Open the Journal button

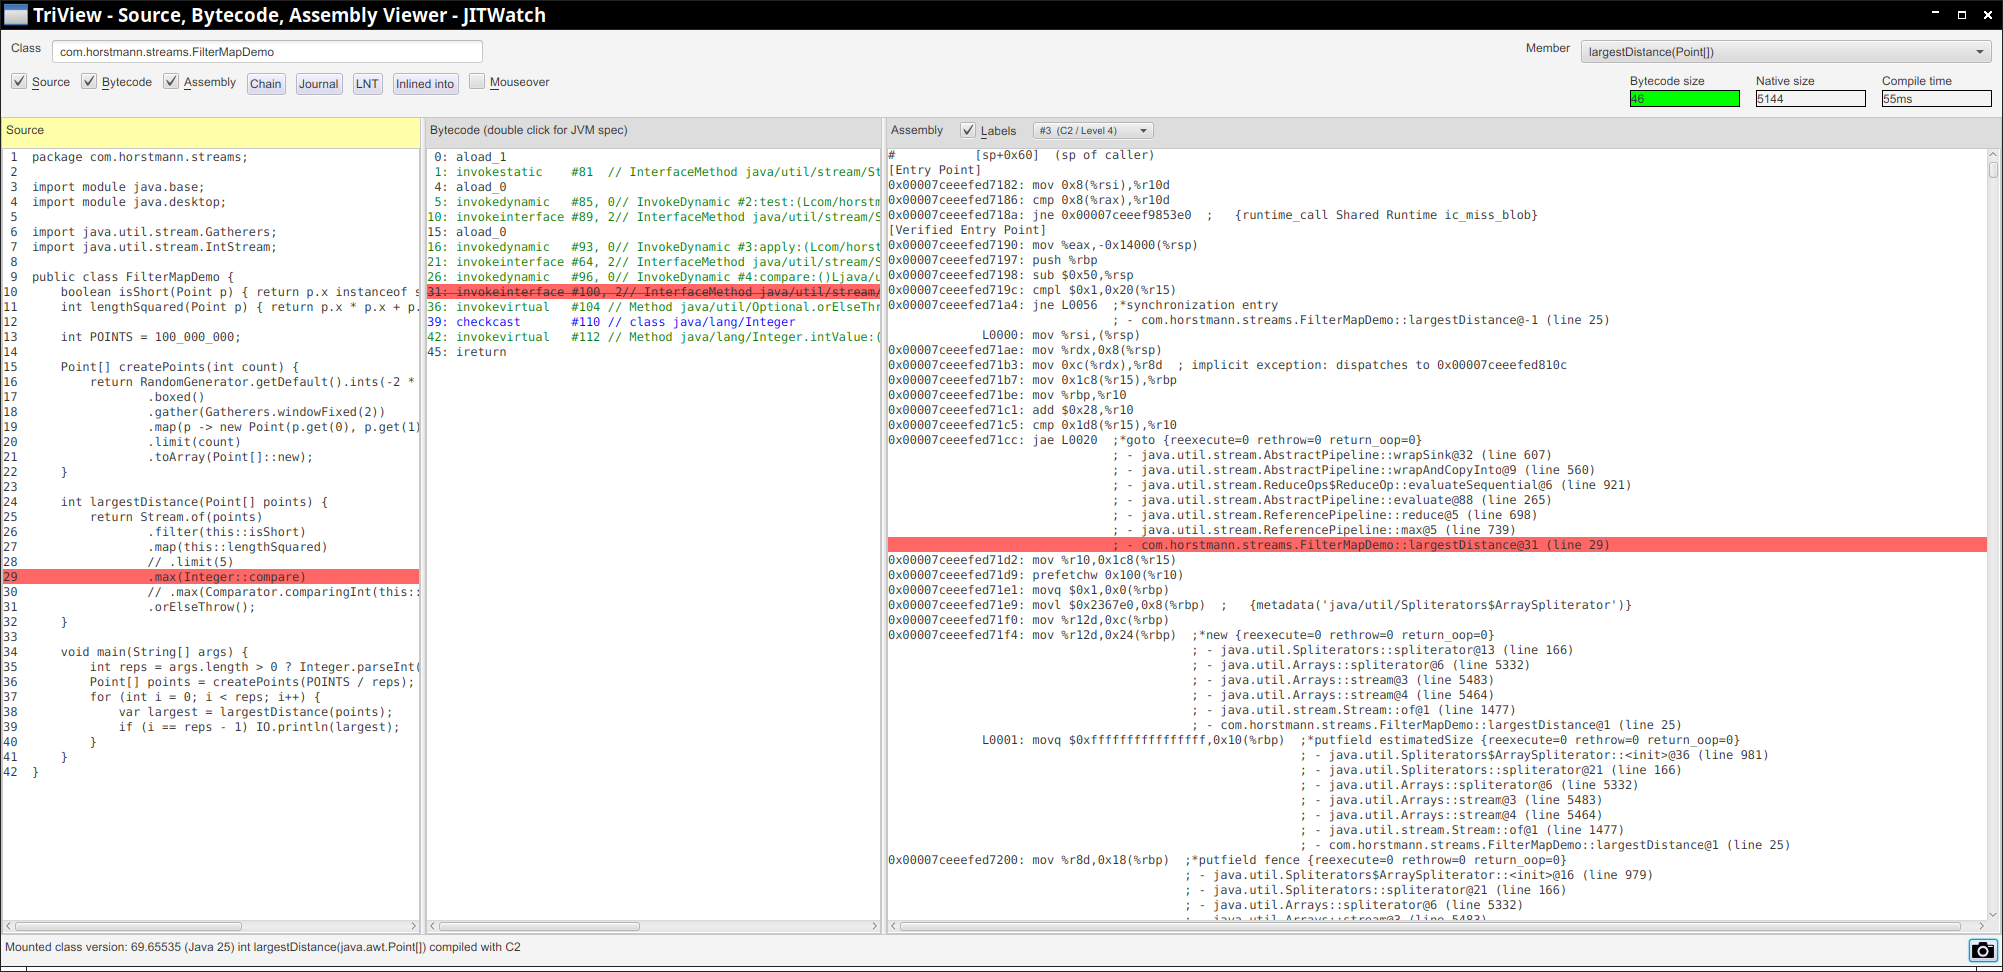(318, 84)
